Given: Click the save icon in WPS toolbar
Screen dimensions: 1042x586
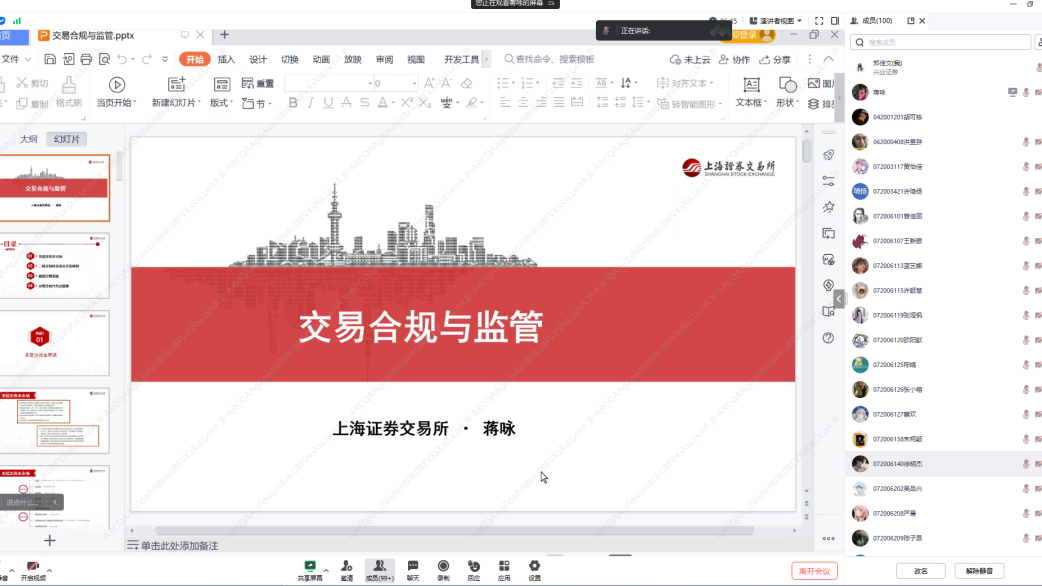Looking at the screenshot, I should 50,59.
